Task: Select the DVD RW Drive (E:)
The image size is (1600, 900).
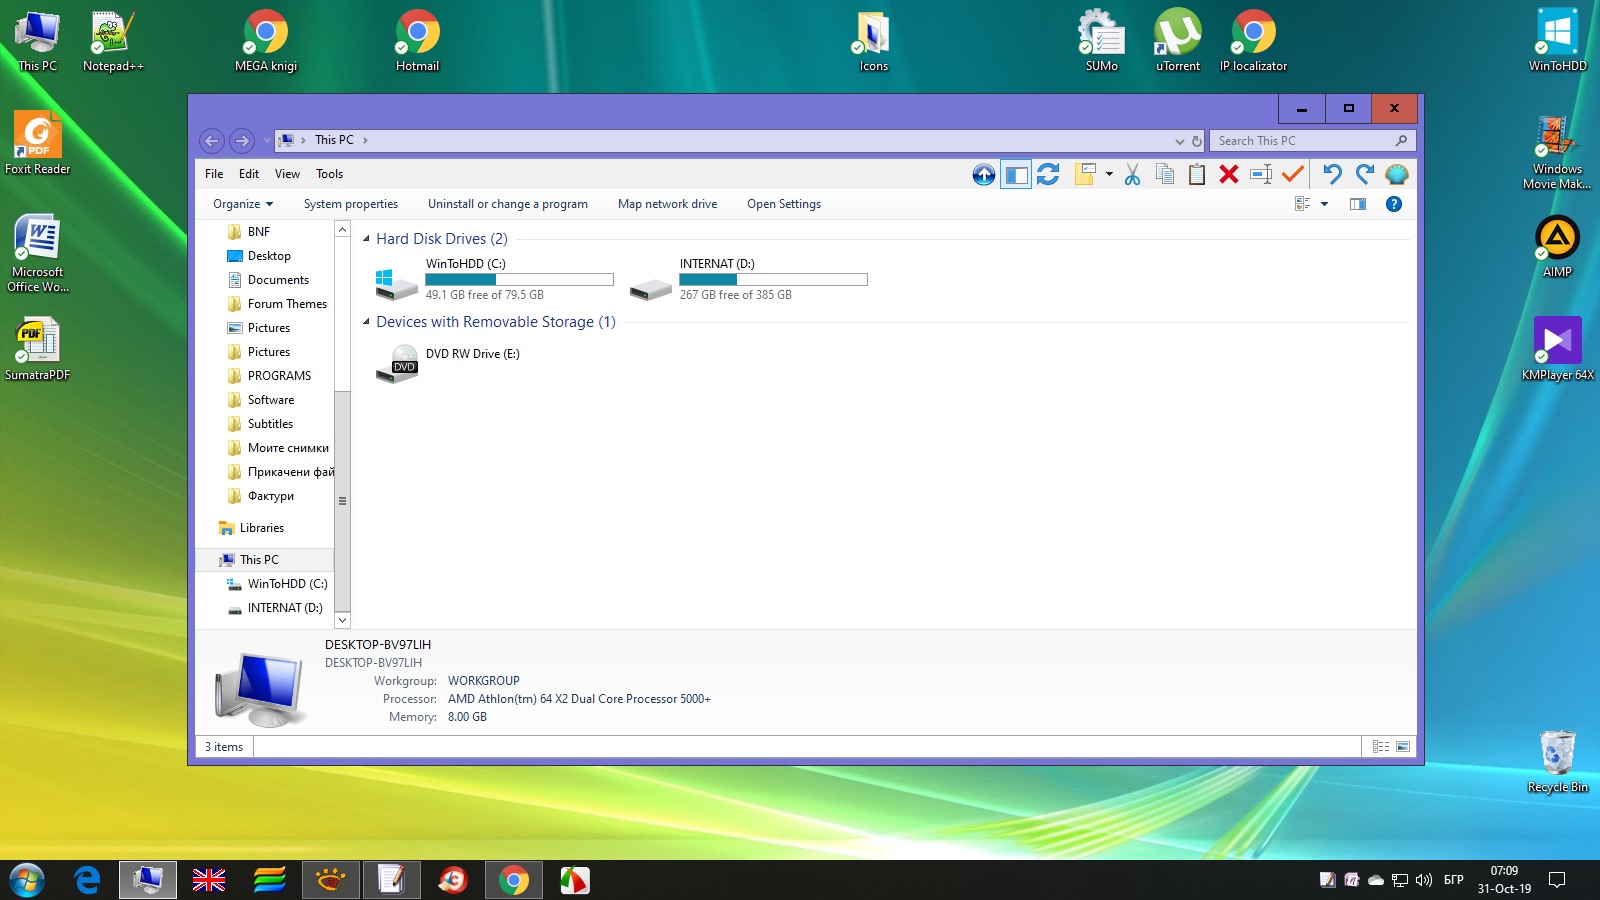Action: 447,364
